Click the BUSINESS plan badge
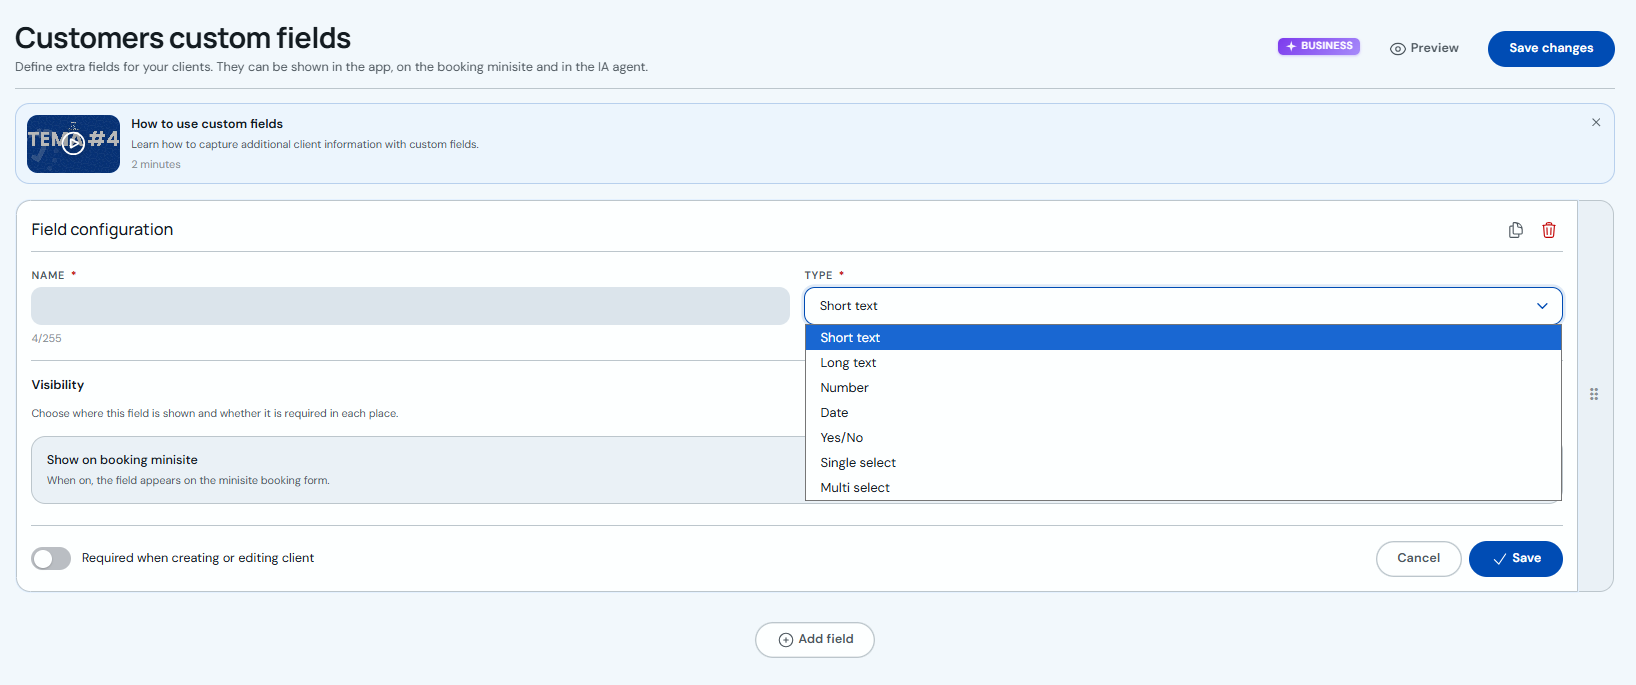 tap(1318, 46)
